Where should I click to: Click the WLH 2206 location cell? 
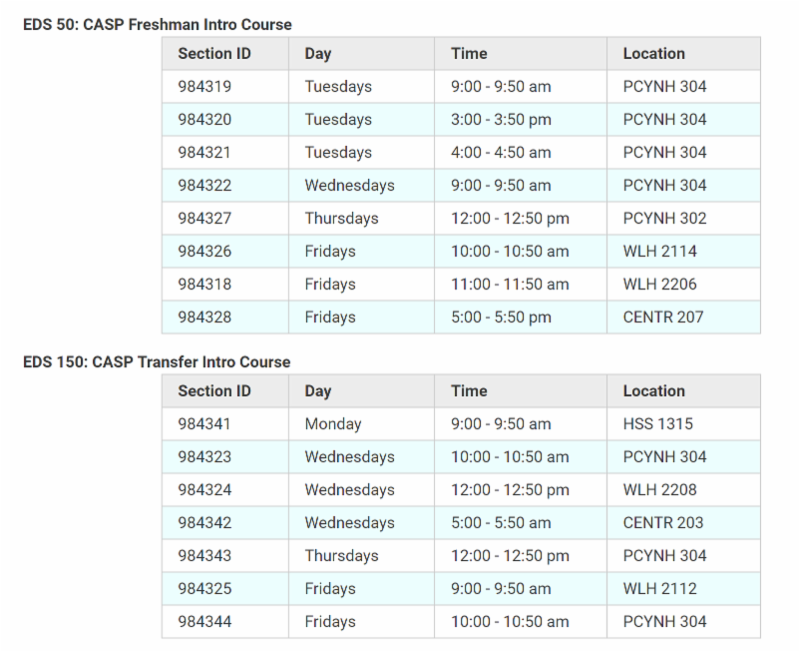coord(660,284)
